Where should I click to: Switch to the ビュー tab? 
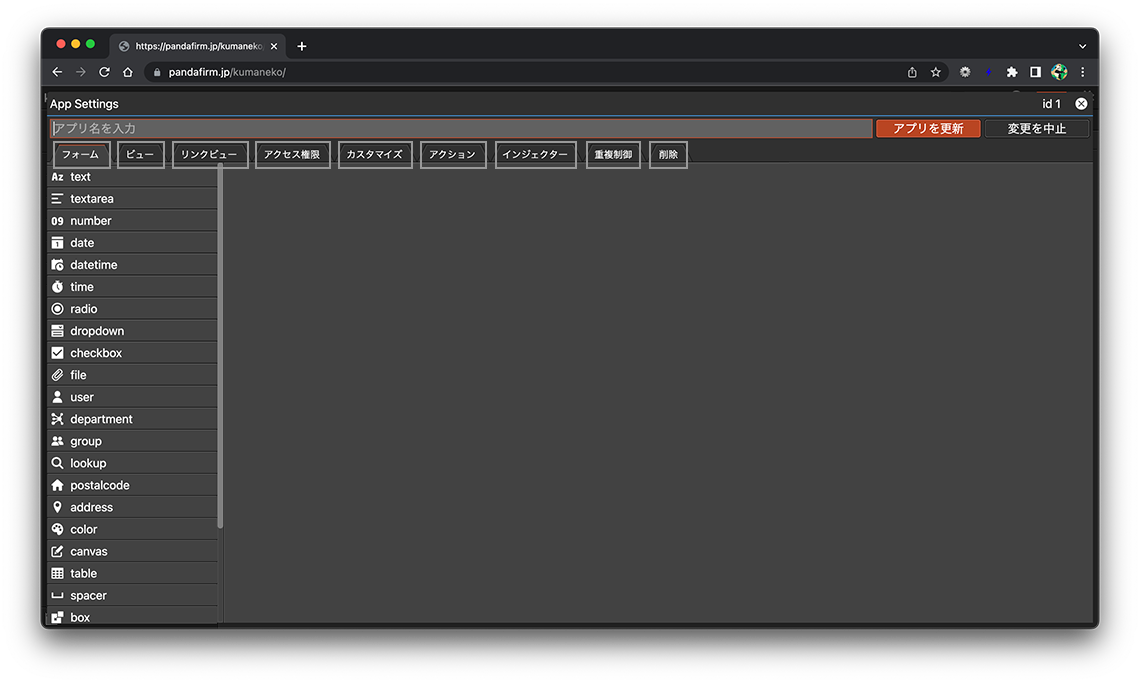click(x=140, y=155)
